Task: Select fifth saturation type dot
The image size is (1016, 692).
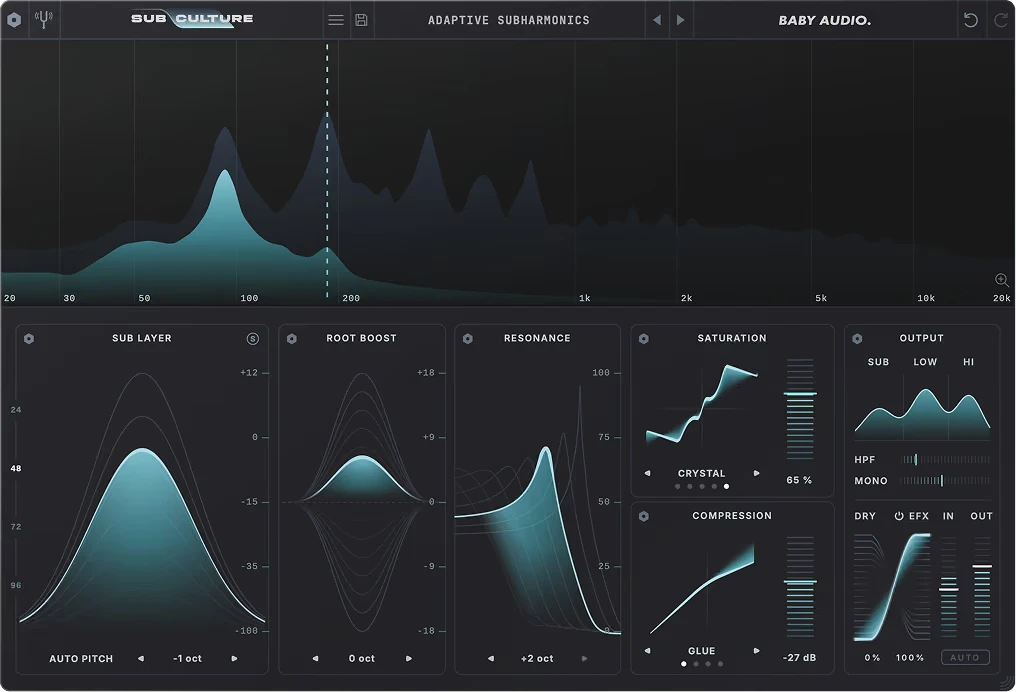Action: click(x=726, y=486)
